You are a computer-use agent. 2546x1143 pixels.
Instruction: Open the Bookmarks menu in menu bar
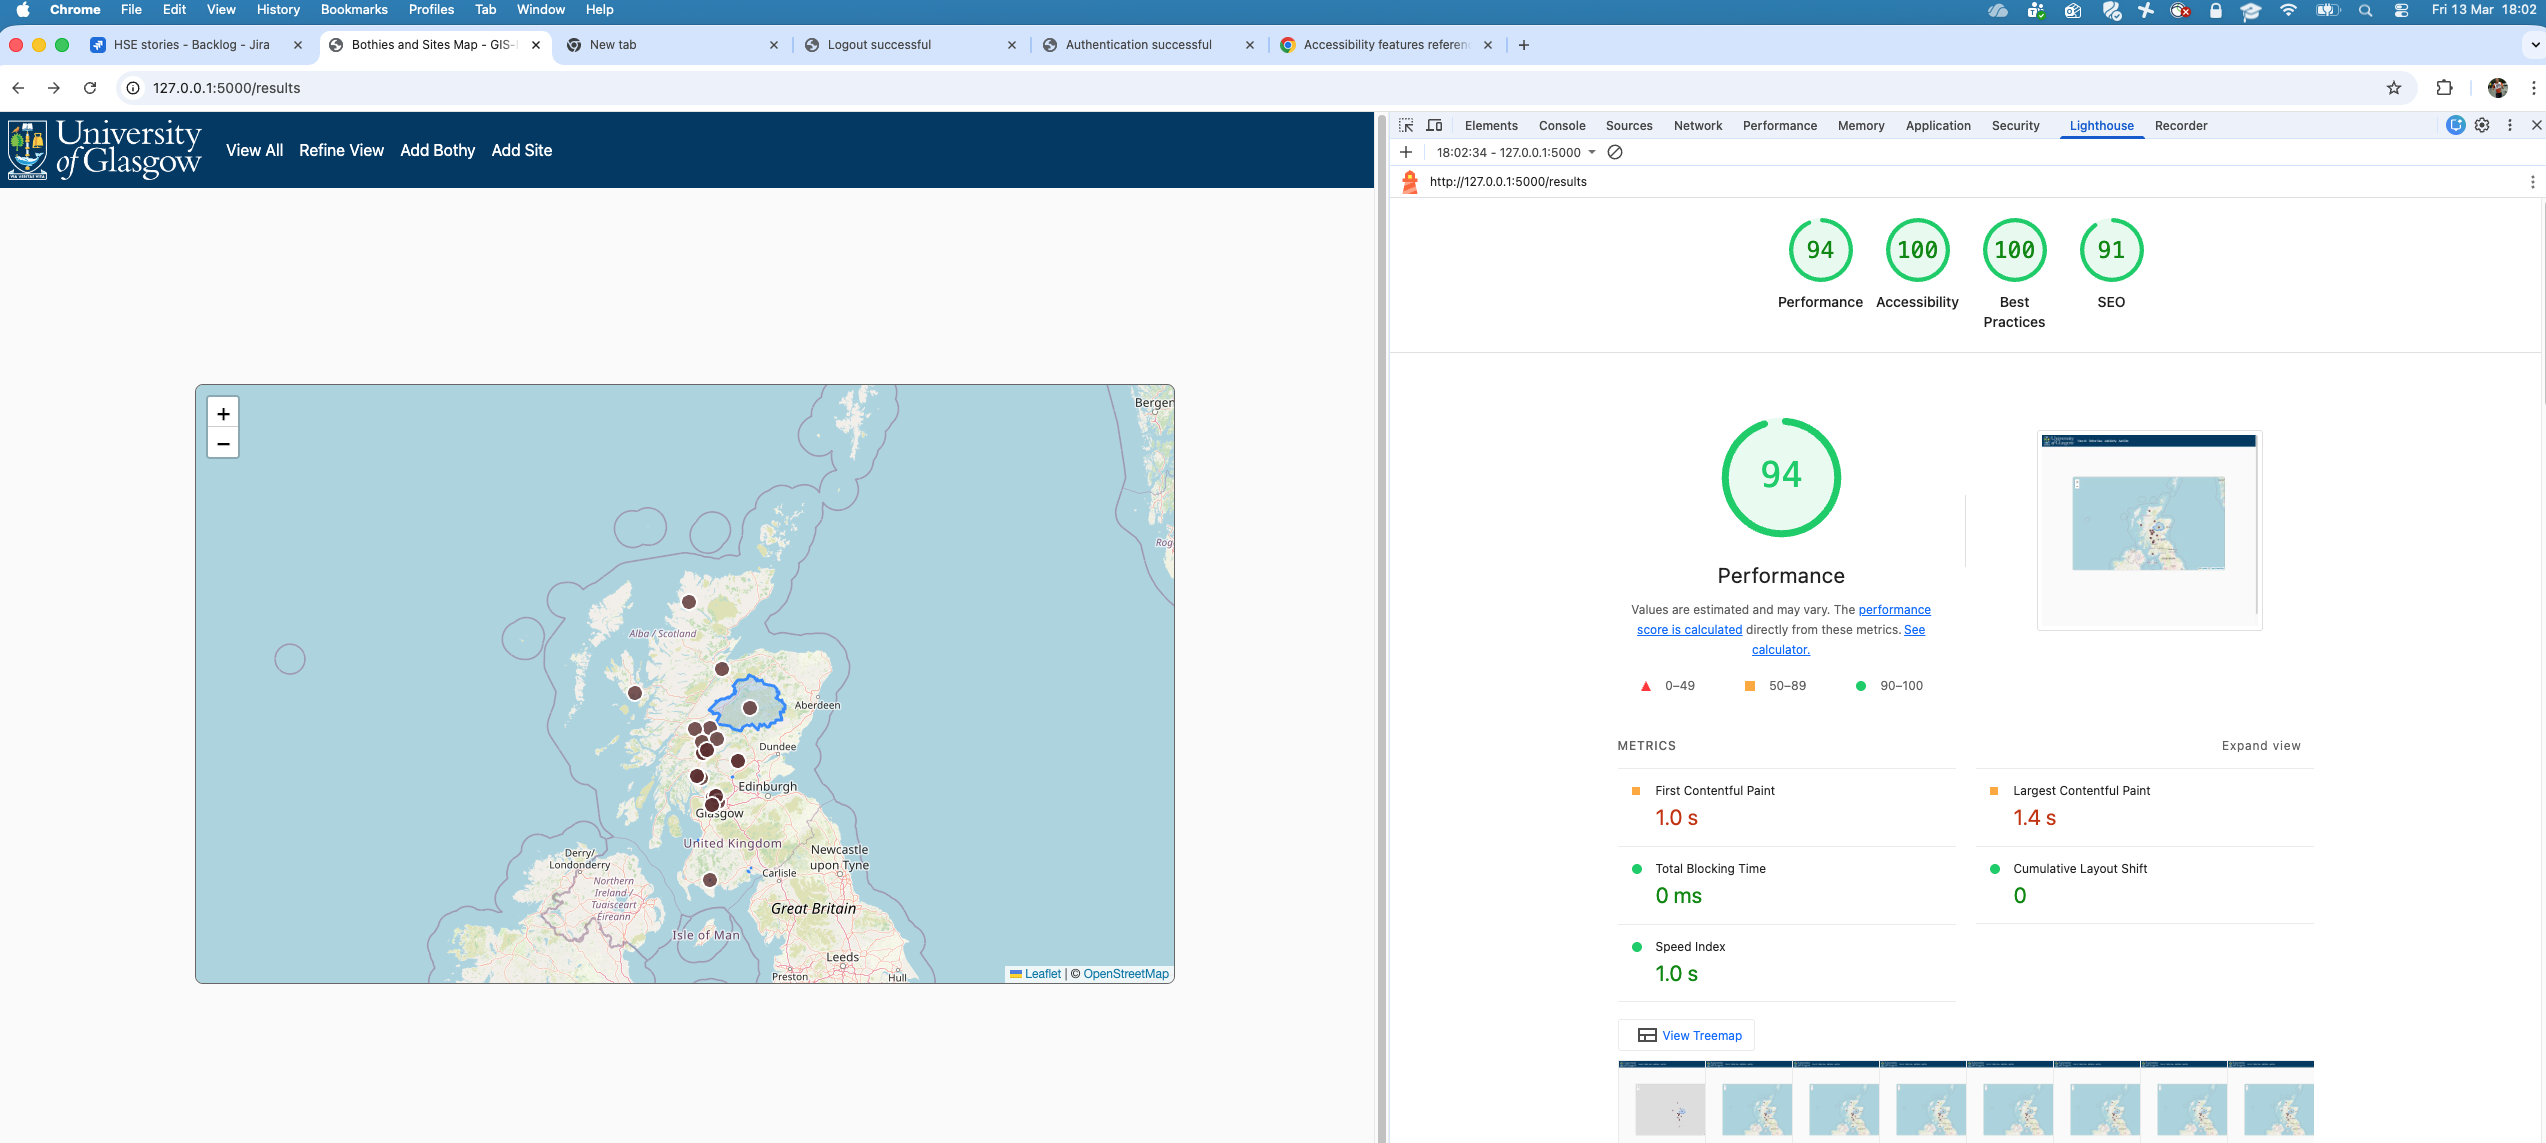(353, 10)
